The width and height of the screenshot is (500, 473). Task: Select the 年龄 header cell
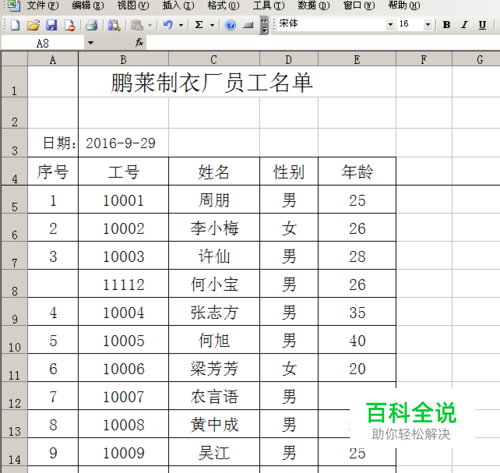pos(357,171)
